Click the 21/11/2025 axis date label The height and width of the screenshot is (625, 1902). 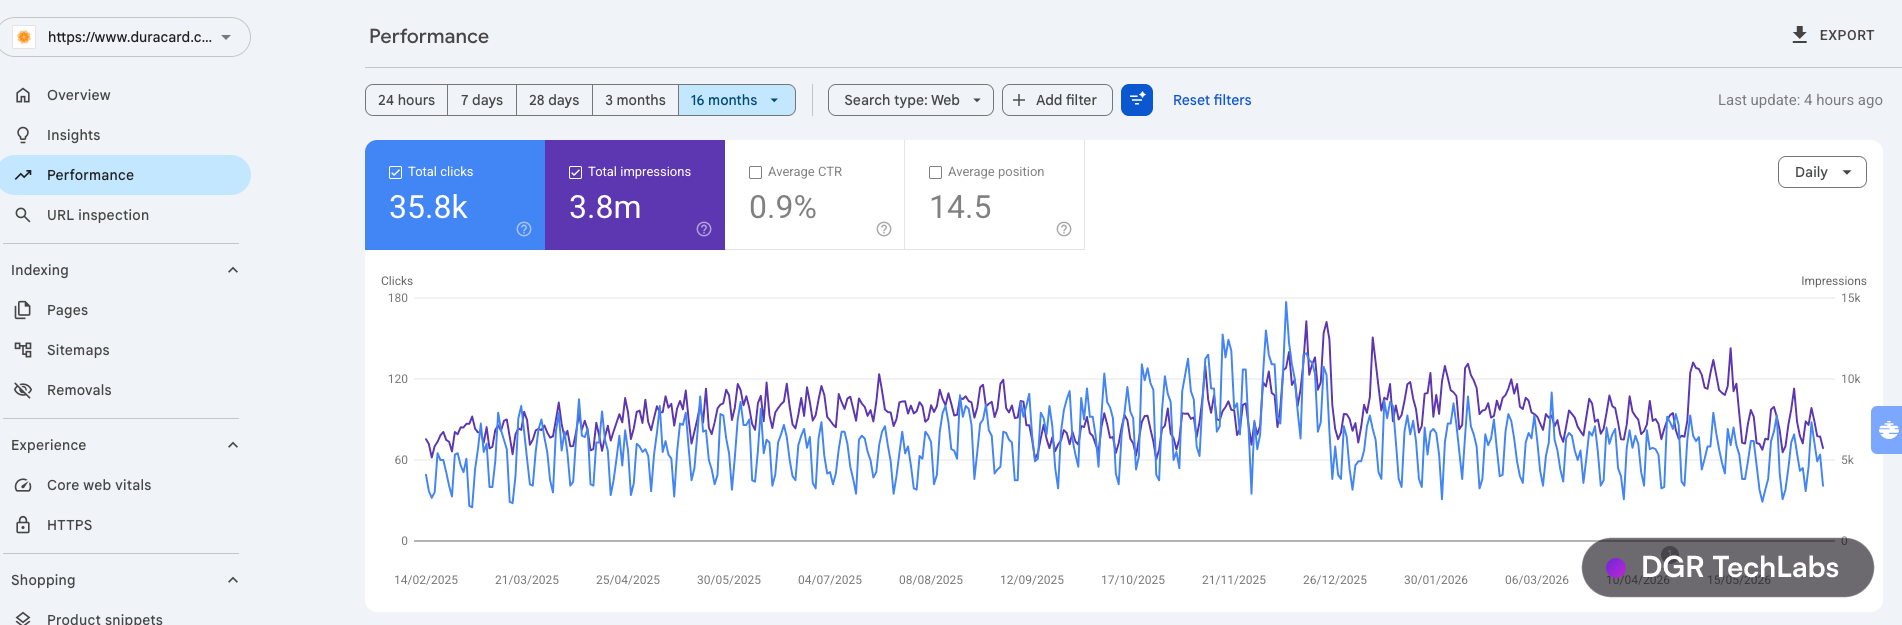[1234, 580]
